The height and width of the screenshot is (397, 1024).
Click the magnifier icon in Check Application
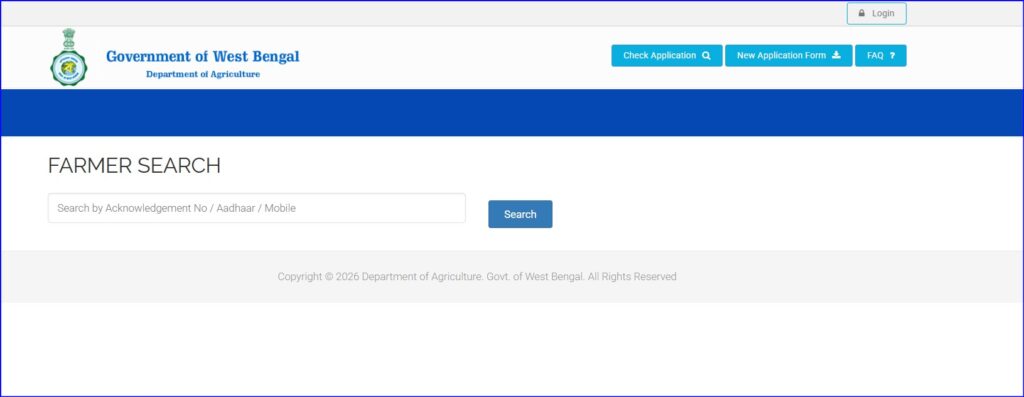706,56
